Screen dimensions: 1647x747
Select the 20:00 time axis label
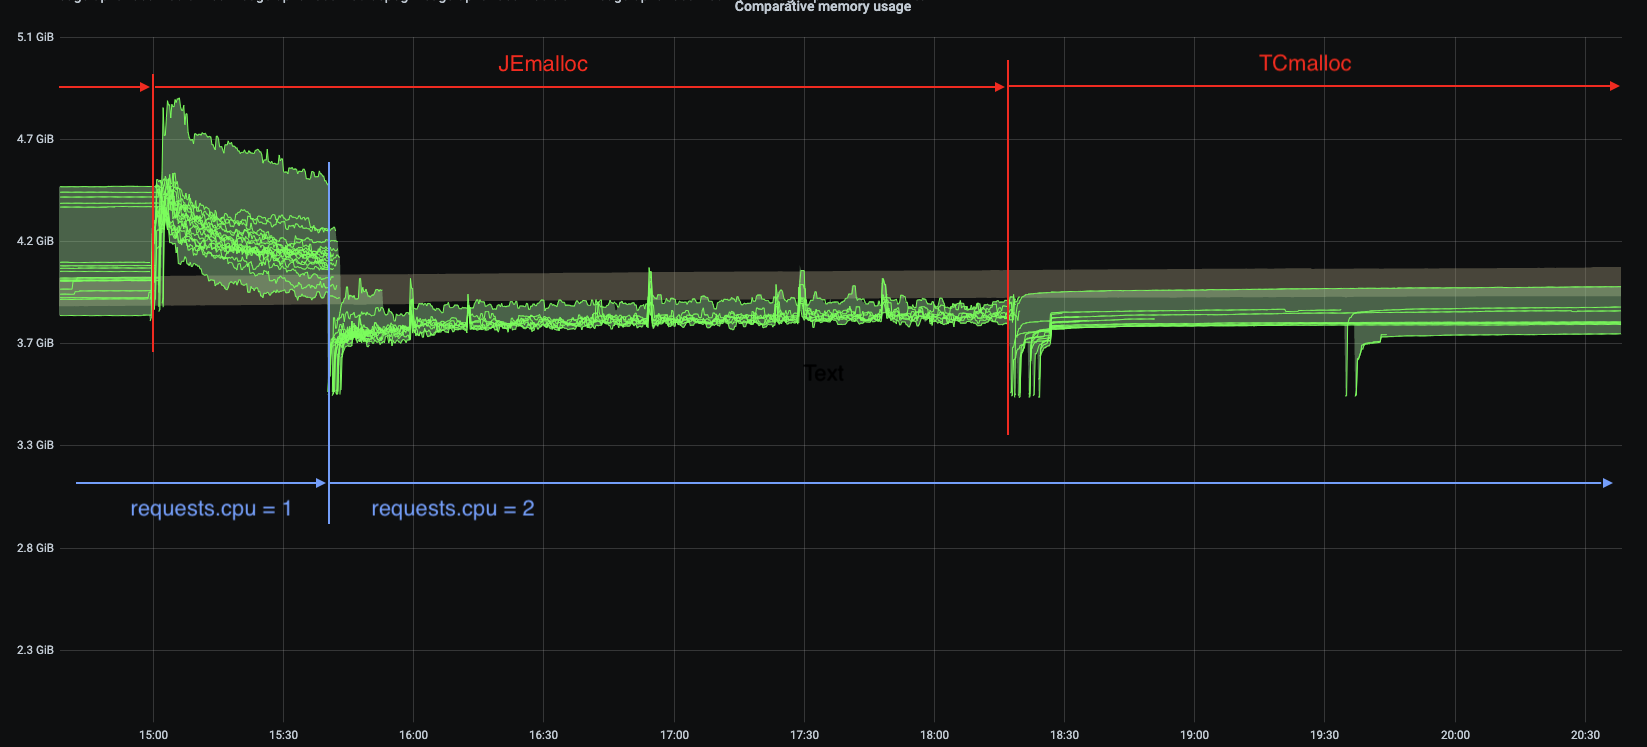pyautogui.click(x=1455, y=735)
